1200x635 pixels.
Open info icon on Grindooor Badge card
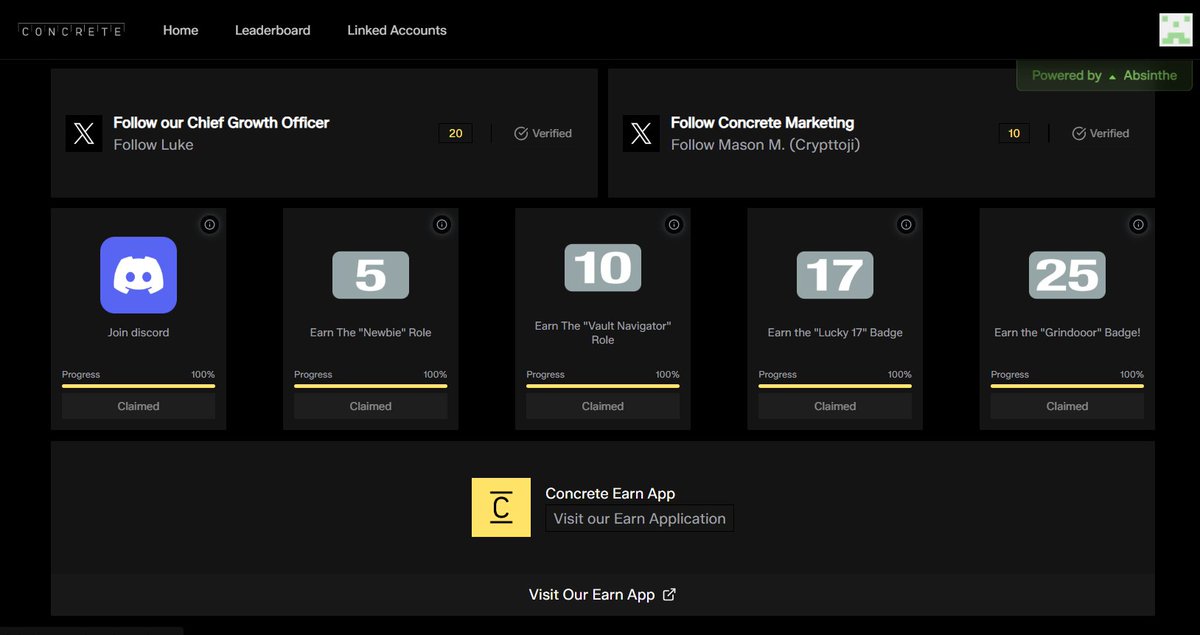point(1138,225)
